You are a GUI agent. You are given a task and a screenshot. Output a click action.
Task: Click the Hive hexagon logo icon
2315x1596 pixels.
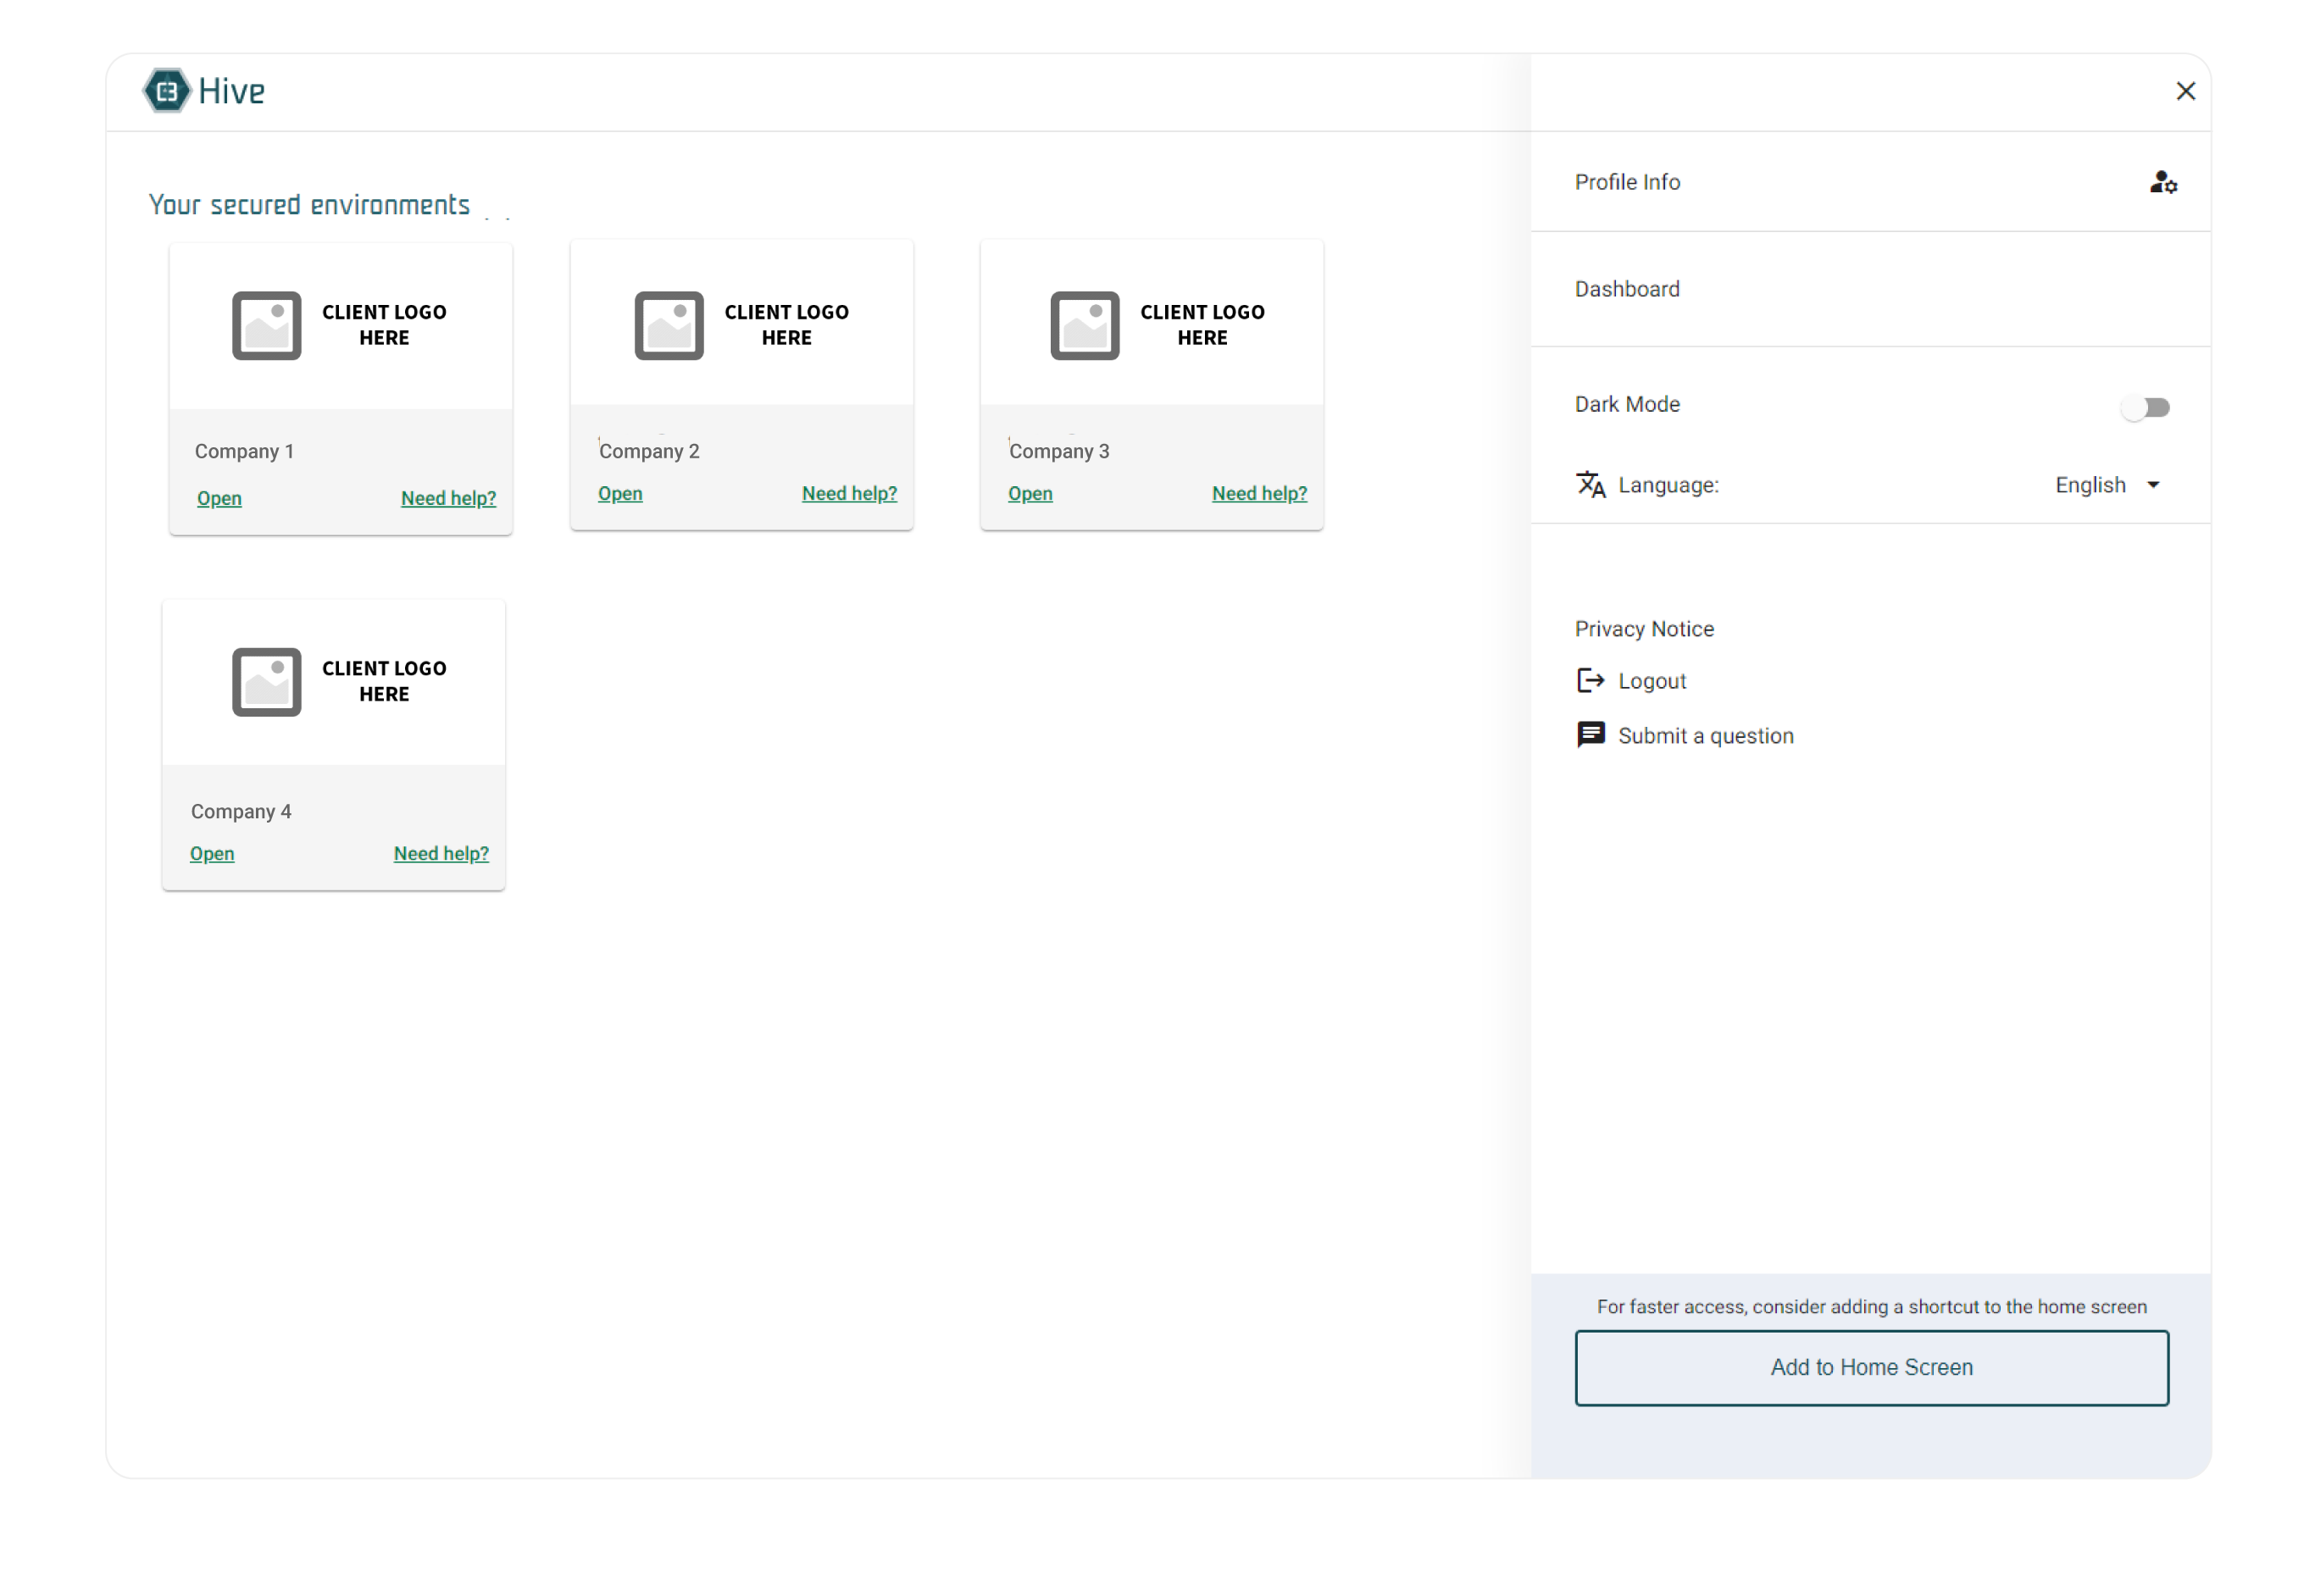tap(166, 91)
